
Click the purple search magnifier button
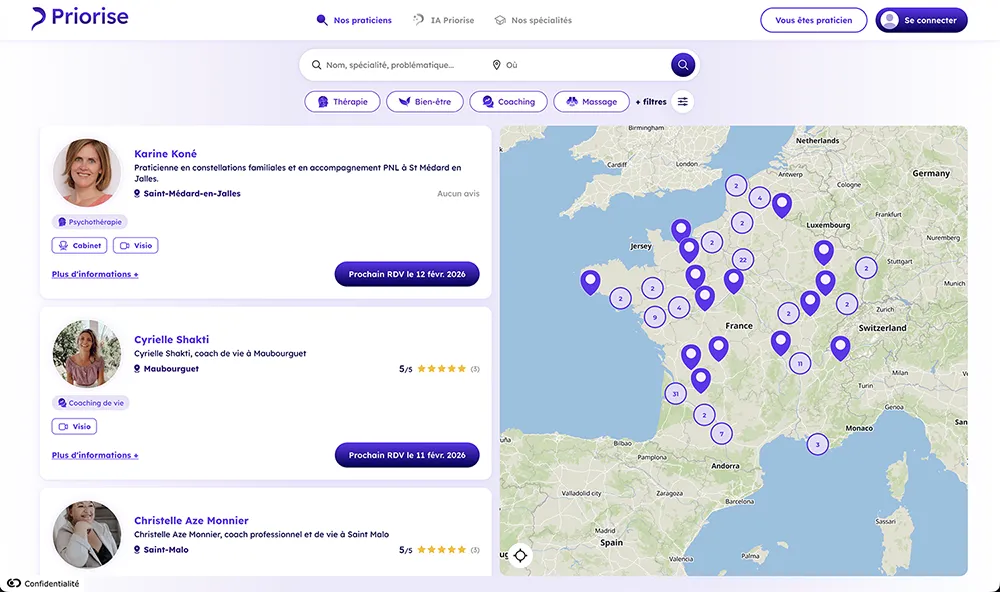click(x=682, y=64)
